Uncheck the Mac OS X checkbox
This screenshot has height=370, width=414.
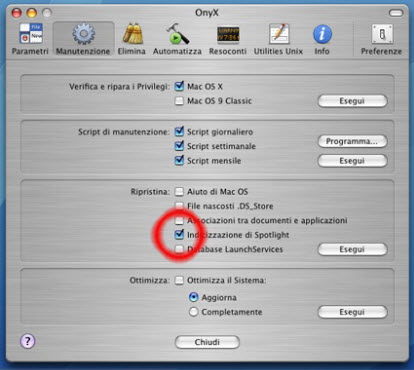[179, 86]
